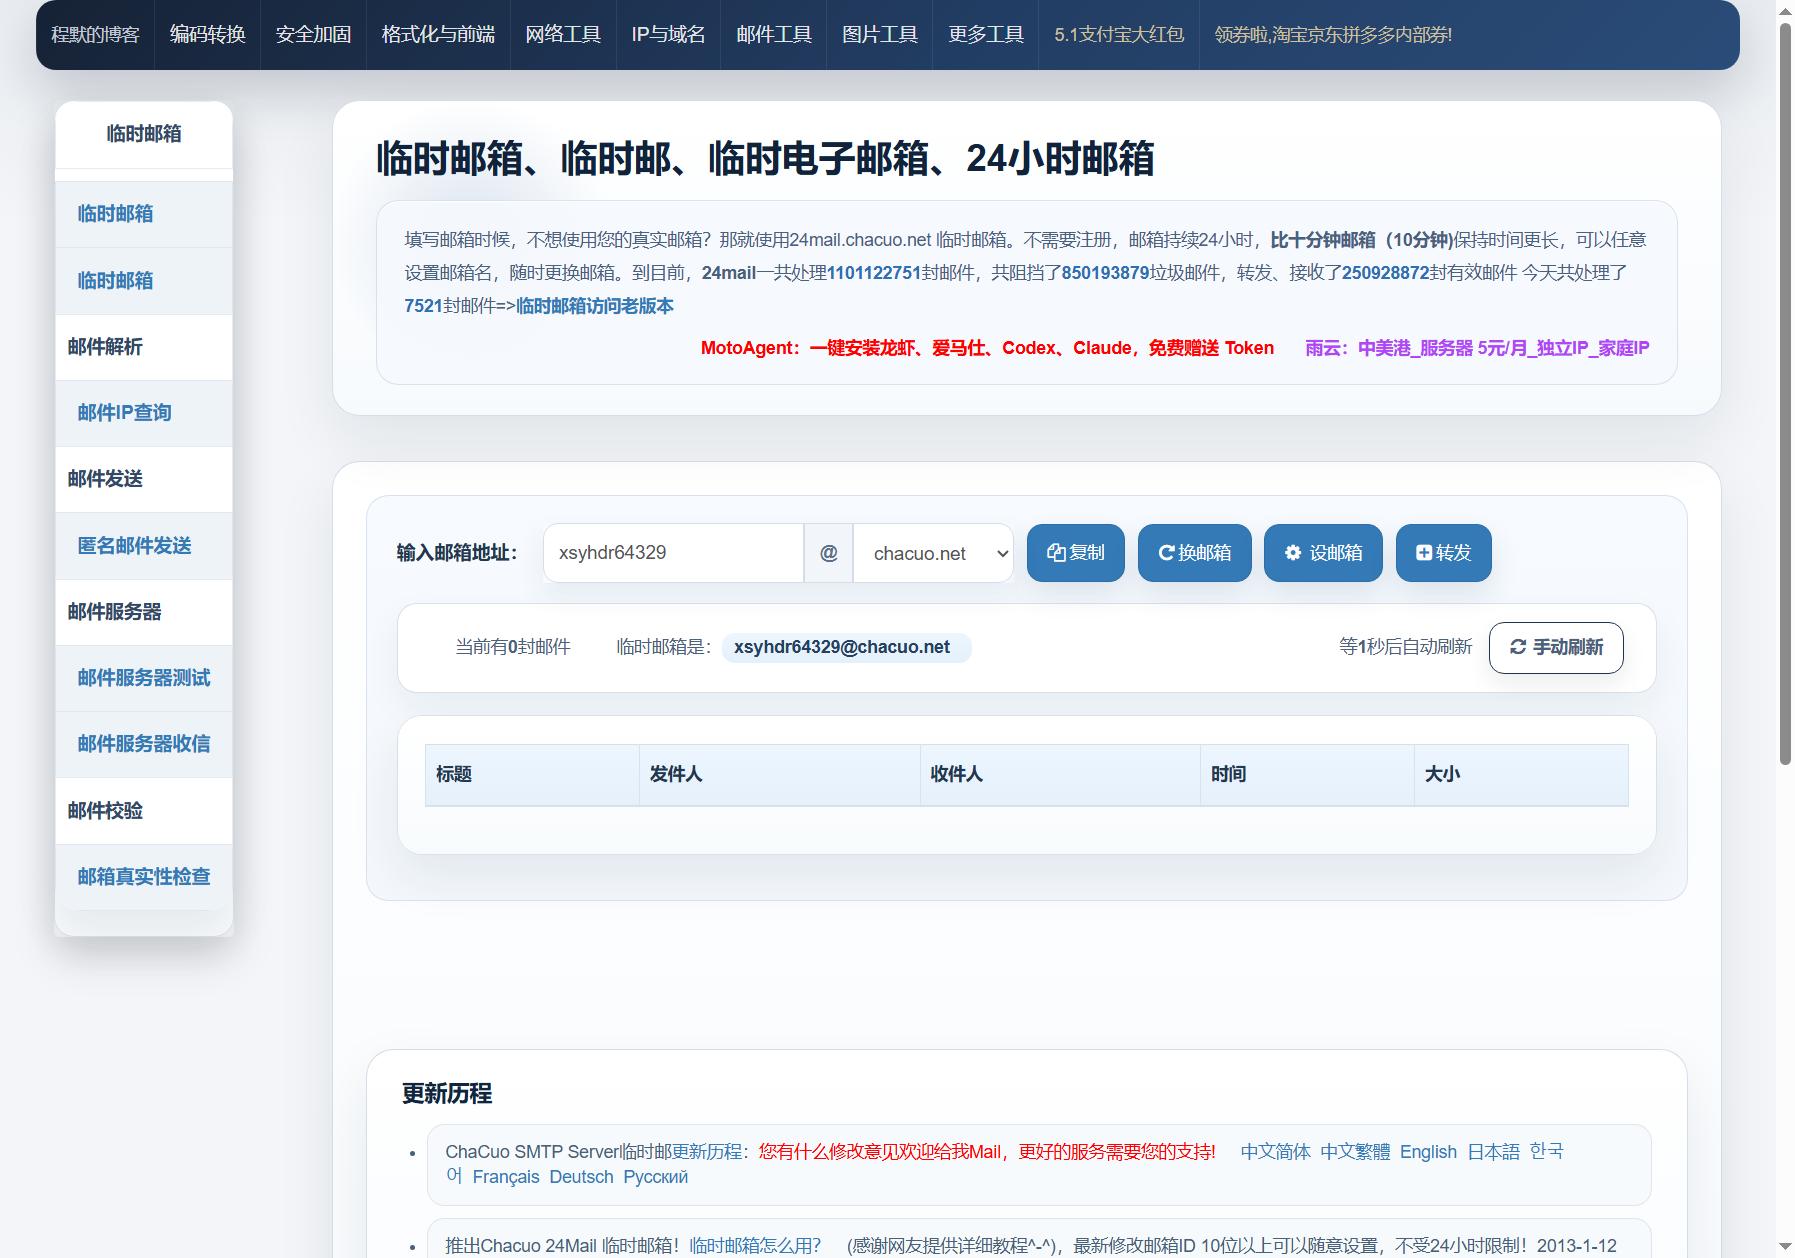Click the 设邮箱 gear button
1795x1258 pixels.
coord(1323,553)
